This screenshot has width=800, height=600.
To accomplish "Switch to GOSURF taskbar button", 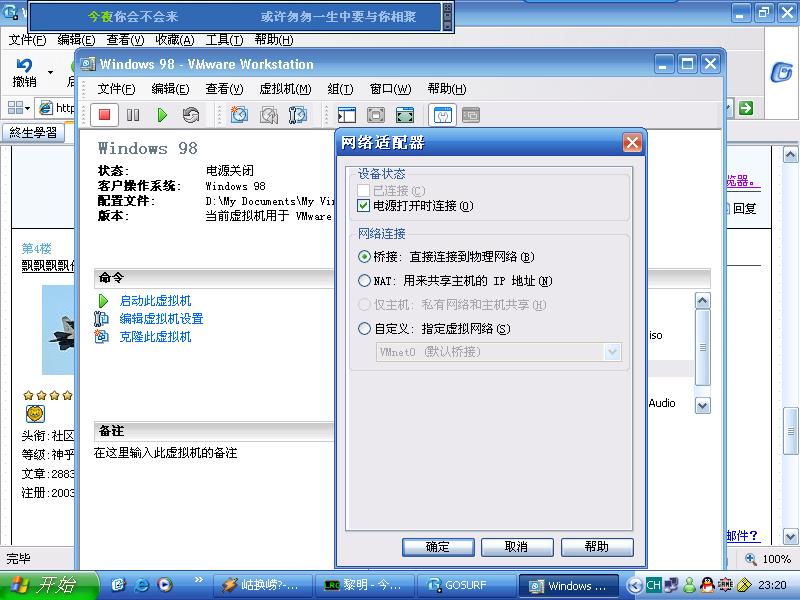I will pyautogui.click(x=465, y=585).
